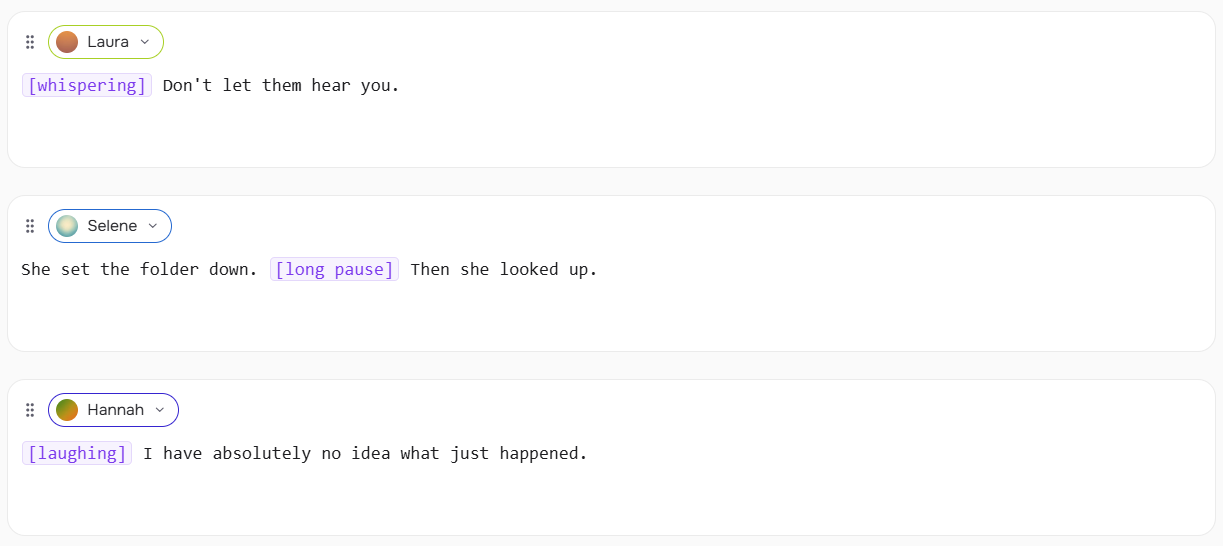Click the drag handle beside Hannah

pyautogui.click(x=30, y=410)
